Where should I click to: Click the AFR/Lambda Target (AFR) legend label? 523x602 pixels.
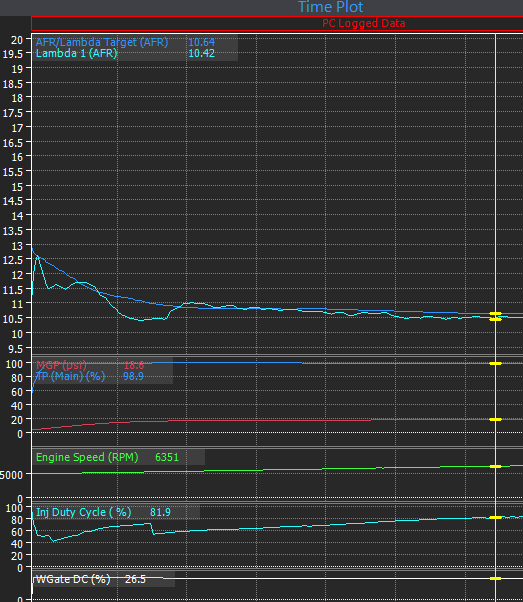point(102,42)
